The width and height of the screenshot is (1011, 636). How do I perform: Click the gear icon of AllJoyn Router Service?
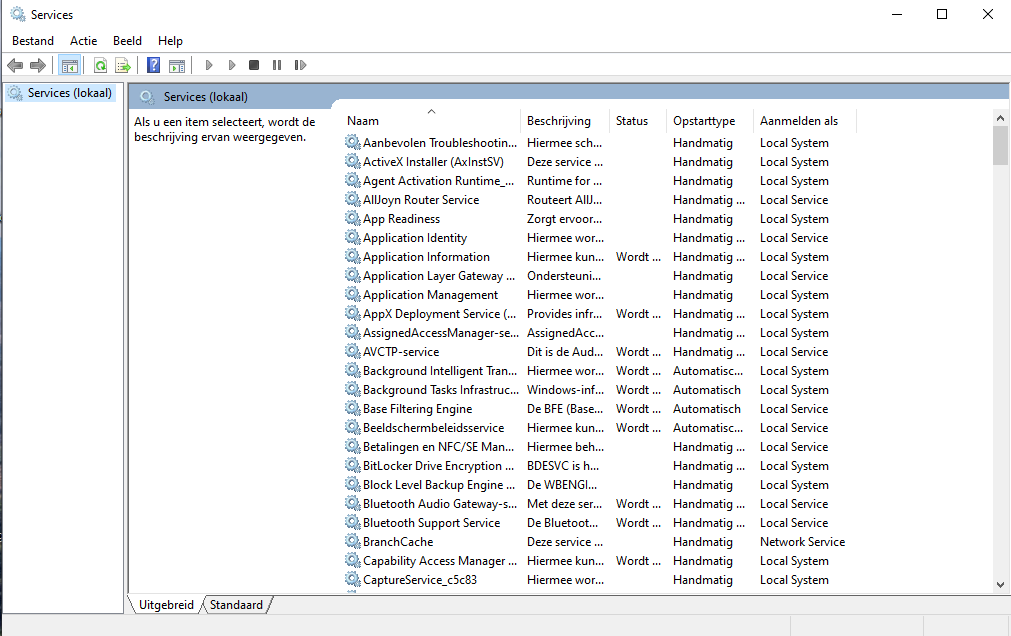[352, 199]
